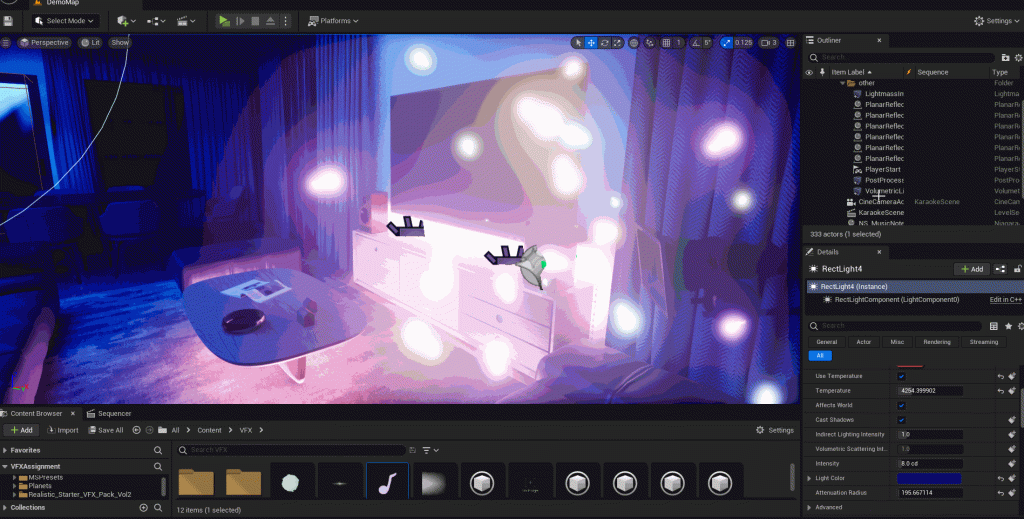
Task: Disable the Cast Shadows checkbox
Action: pyautogui.click(x=901, y=420)
